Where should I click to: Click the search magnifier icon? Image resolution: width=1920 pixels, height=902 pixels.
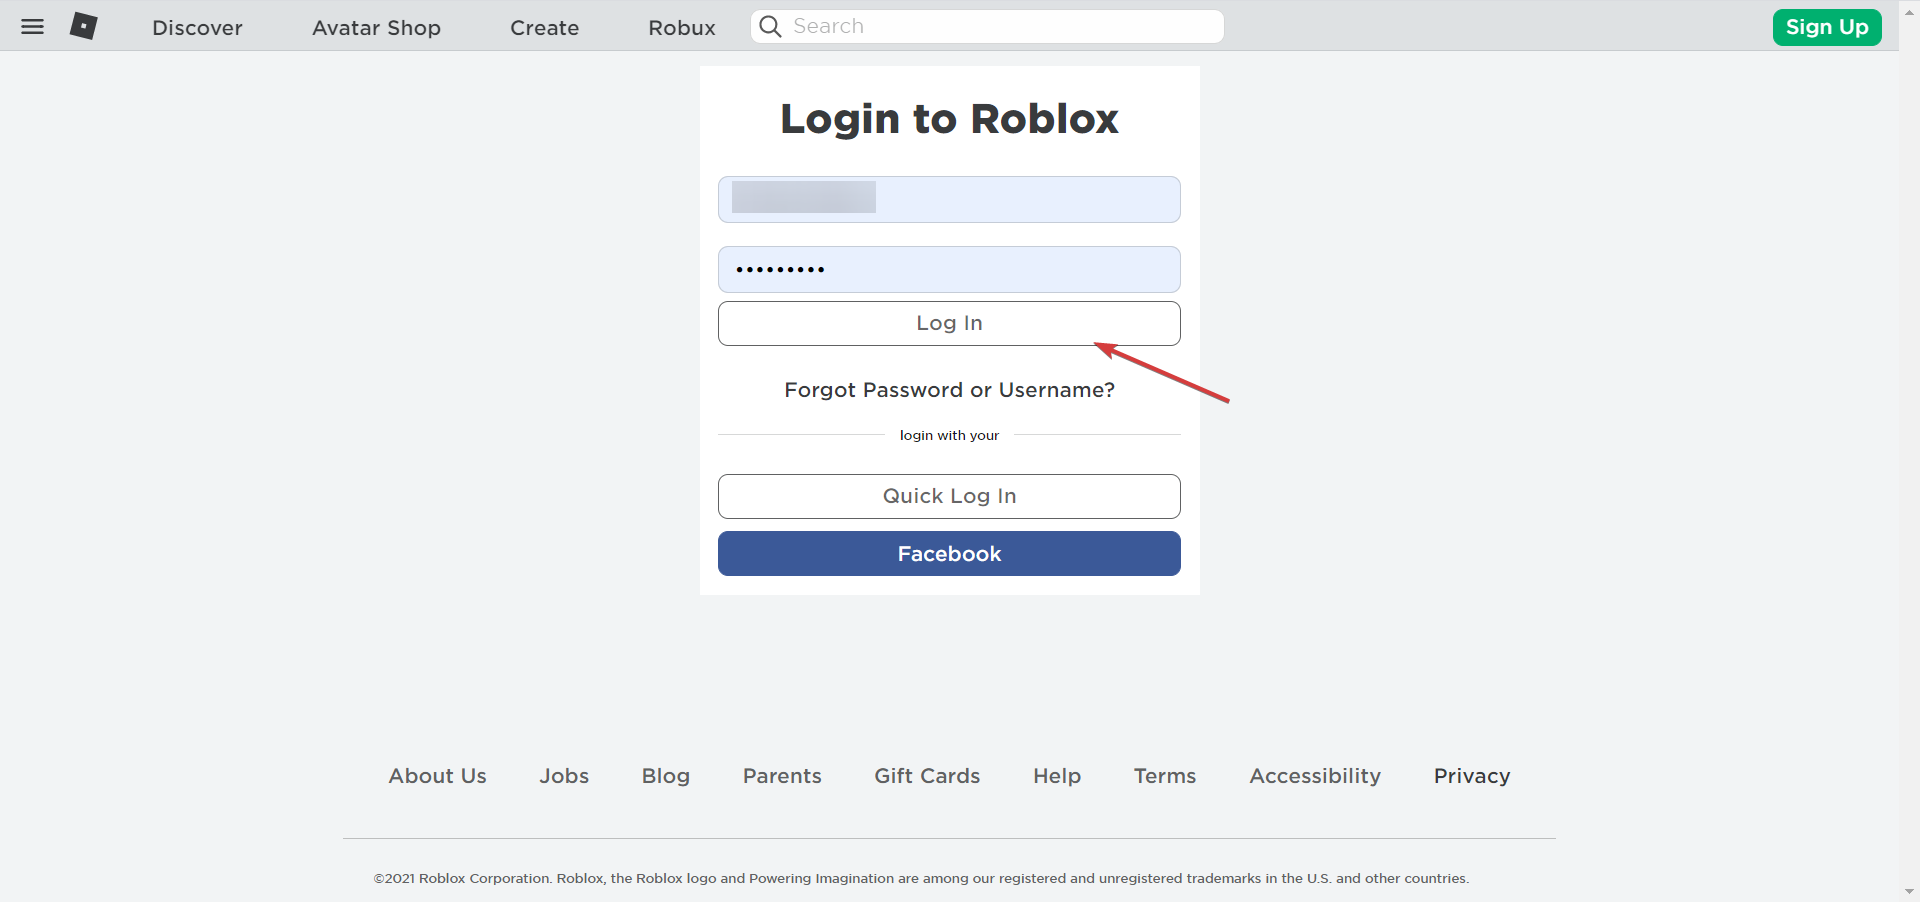click(770, 27)
